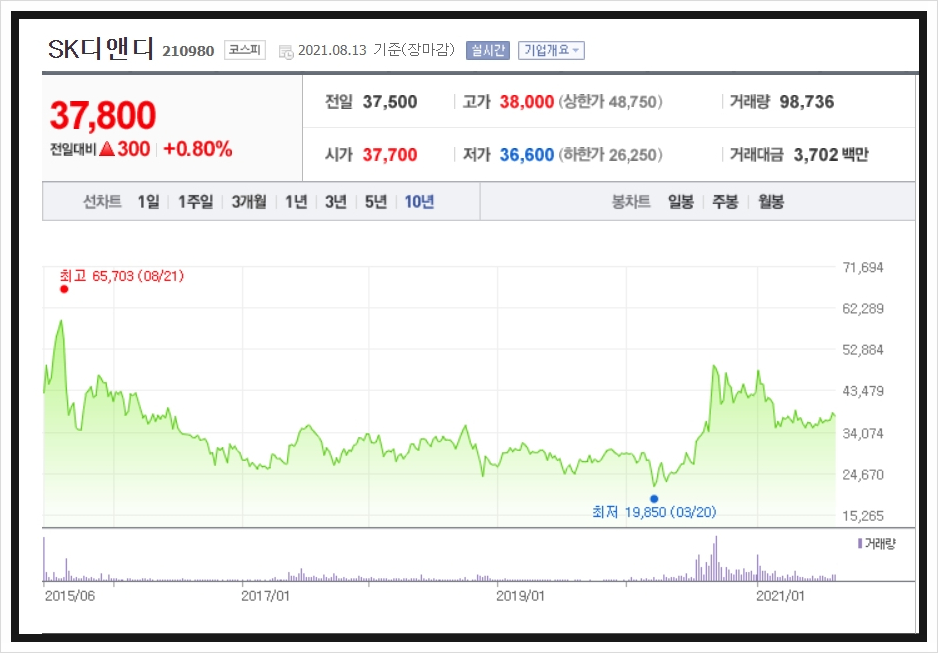Click the 71,694 price axis label
938x653 pixels.
[x=863, y=268]
